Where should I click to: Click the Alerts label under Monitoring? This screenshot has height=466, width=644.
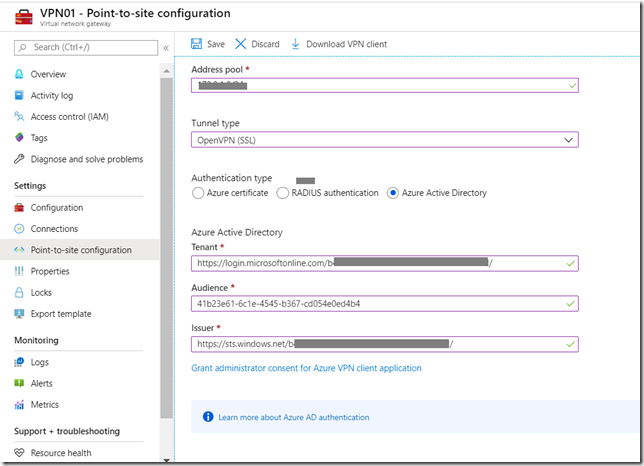[x=41, y=383]
